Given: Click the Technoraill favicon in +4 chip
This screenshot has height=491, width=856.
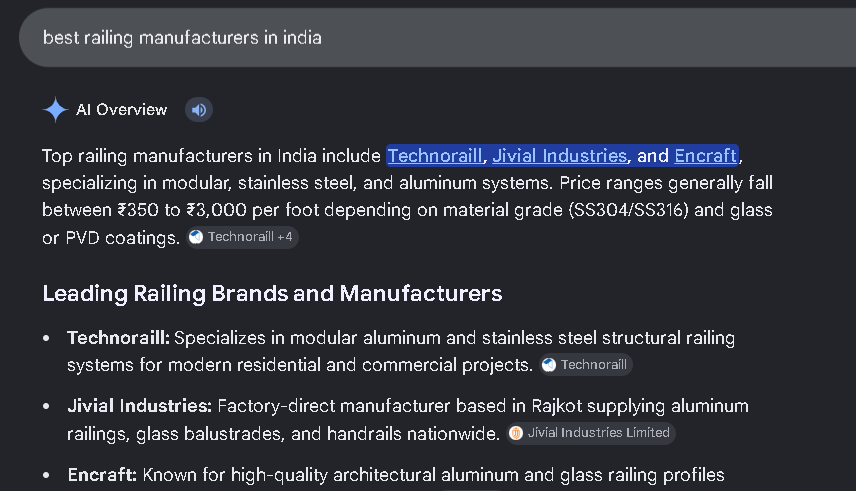Looking at the screenshot, I should pos(196,237).
